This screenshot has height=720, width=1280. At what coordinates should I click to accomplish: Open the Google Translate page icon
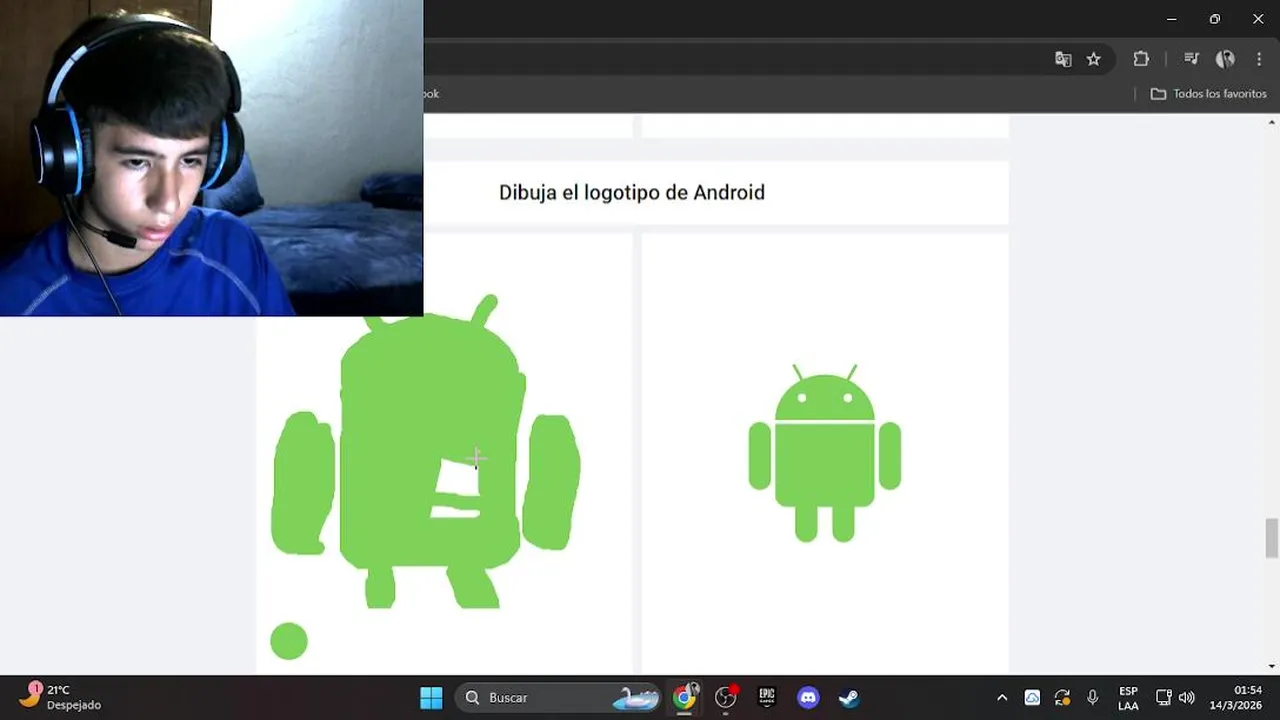tap(1063, 59)
